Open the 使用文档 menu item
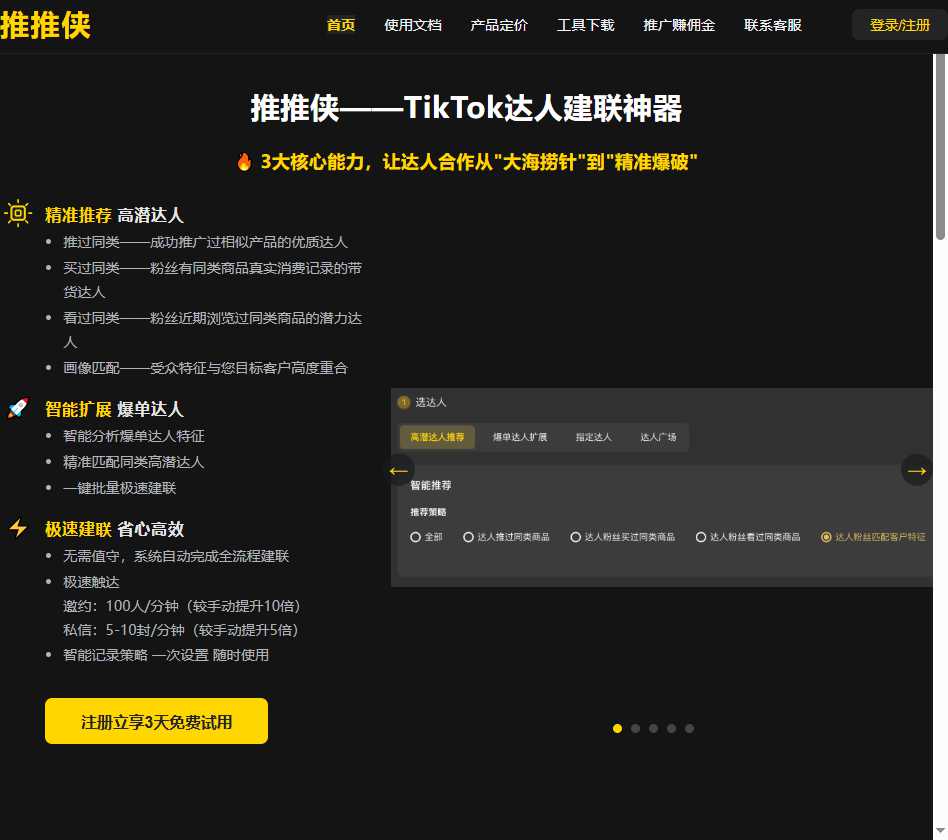 (x=413, y=26)
